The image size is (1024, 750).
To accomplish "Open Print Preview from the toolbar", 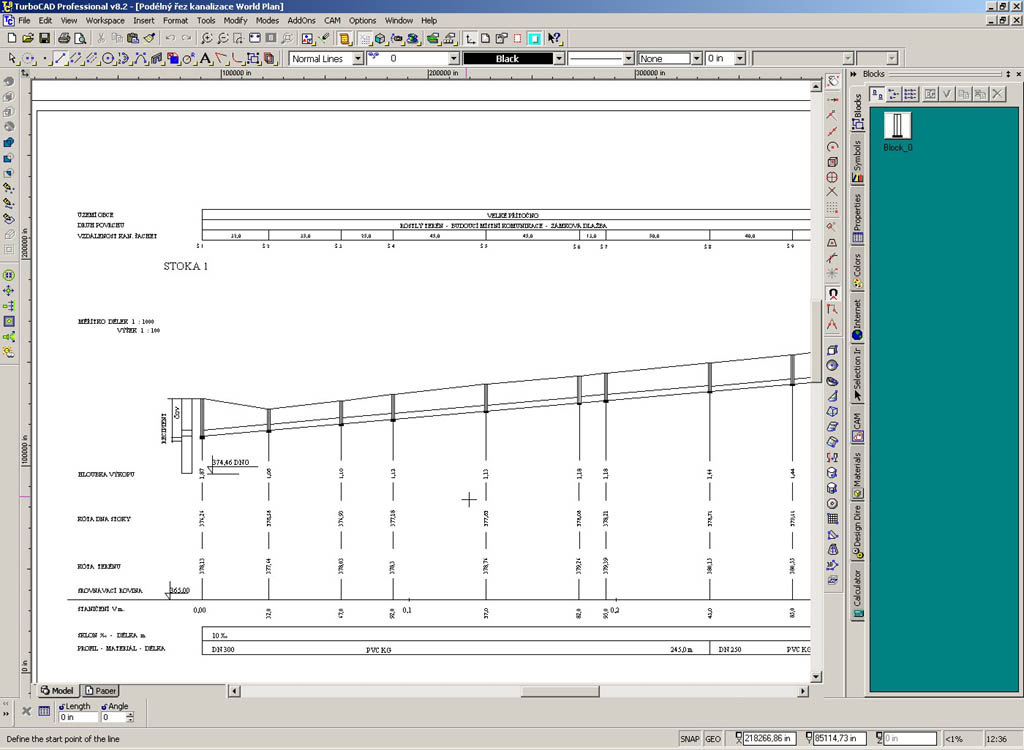I will click(80, 39).
